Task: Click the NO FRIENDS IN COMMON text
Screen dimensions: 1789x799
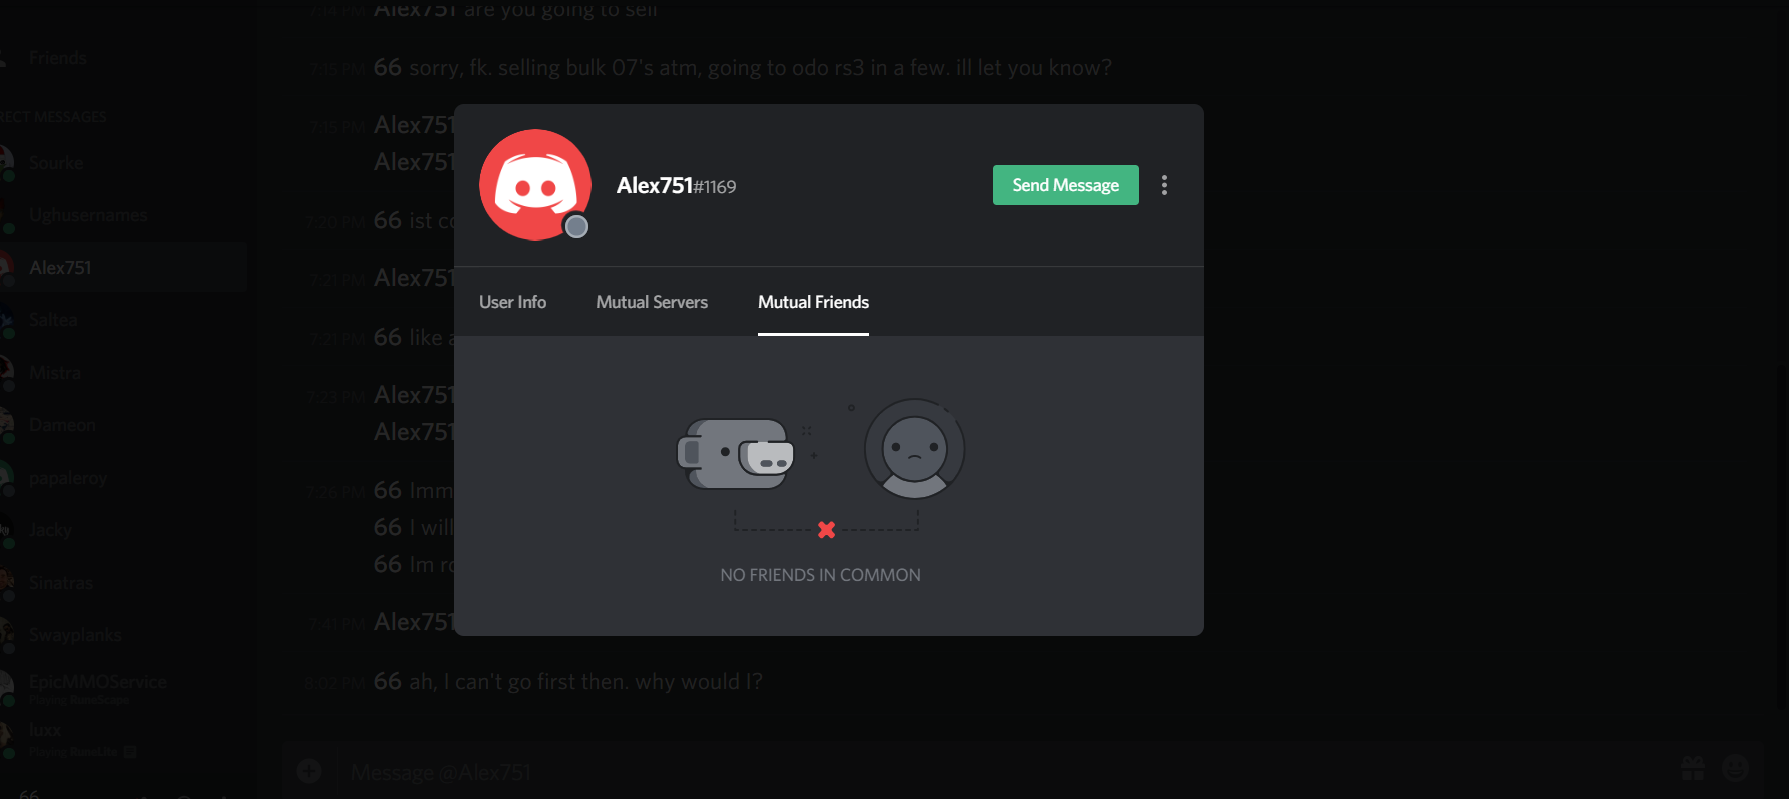Action: (820, 575)
